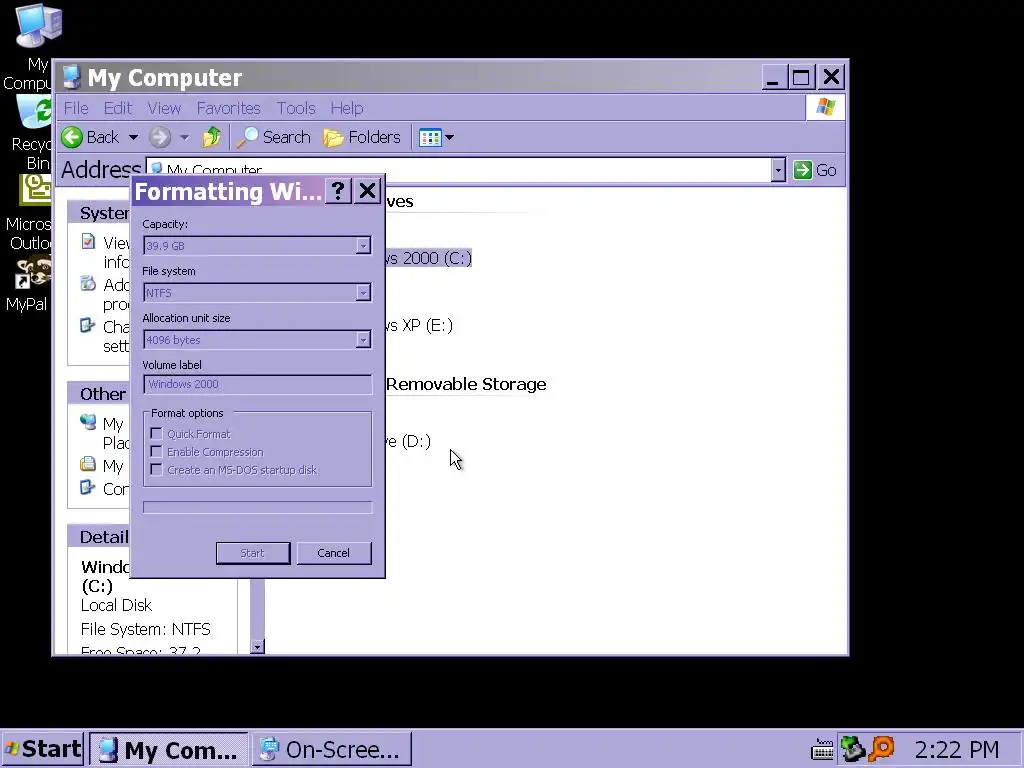Toggle the Quick Format checkbox
The width and height of the screenshot is (1024, 768).
156,434
